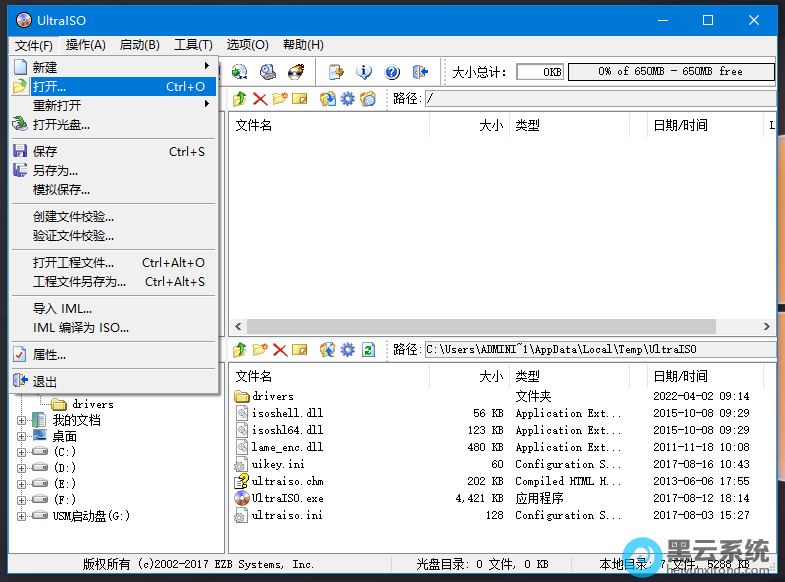This screenshot has height=582, width=785.
Task: Select the UltraISO.exe file in the local list
Action: click(287, 498)
